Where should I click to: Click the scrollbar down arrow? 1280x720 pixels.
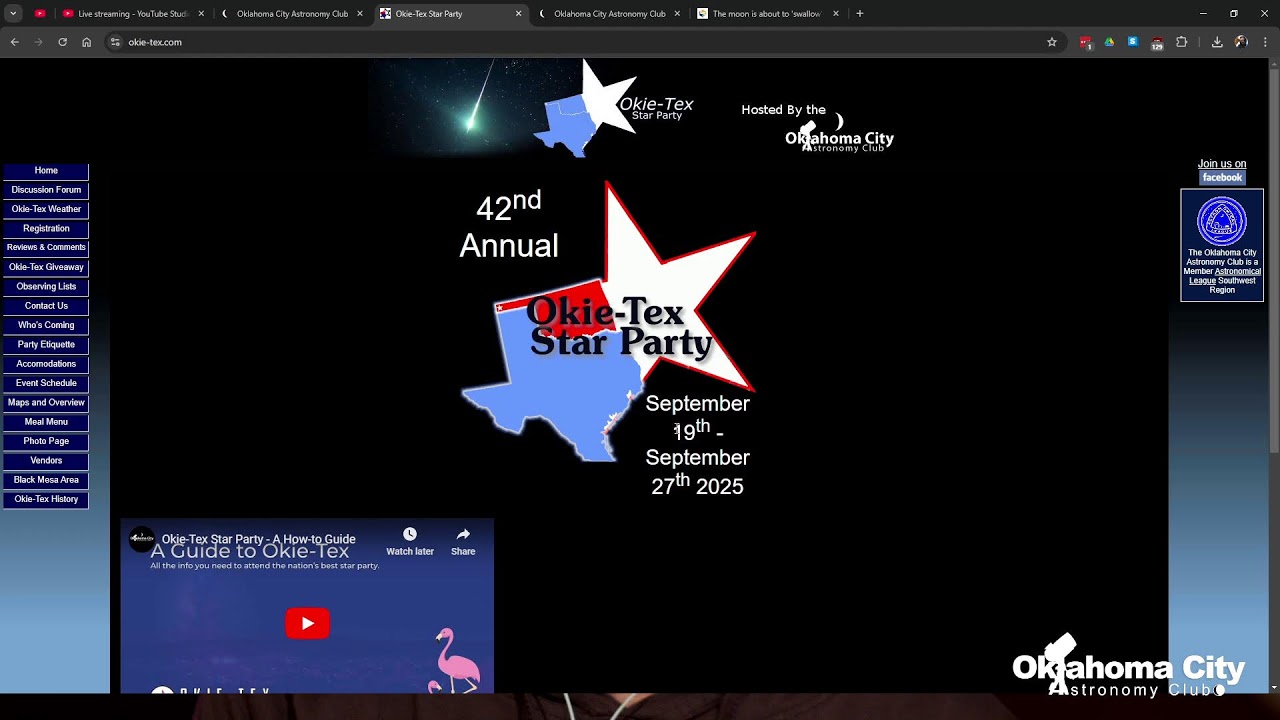pyautogui.click(x=1273, y=688)
